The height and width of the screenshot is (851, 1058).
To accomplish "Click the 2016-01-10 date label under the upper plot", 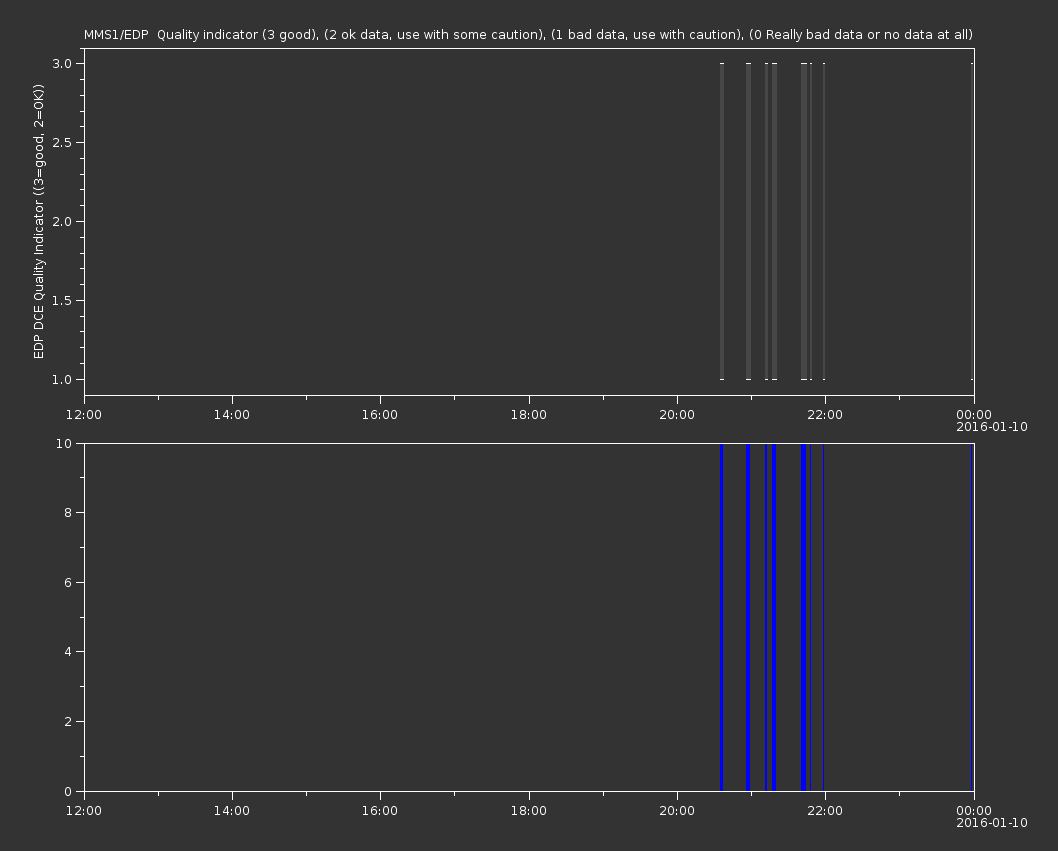I will pos(992,427).
